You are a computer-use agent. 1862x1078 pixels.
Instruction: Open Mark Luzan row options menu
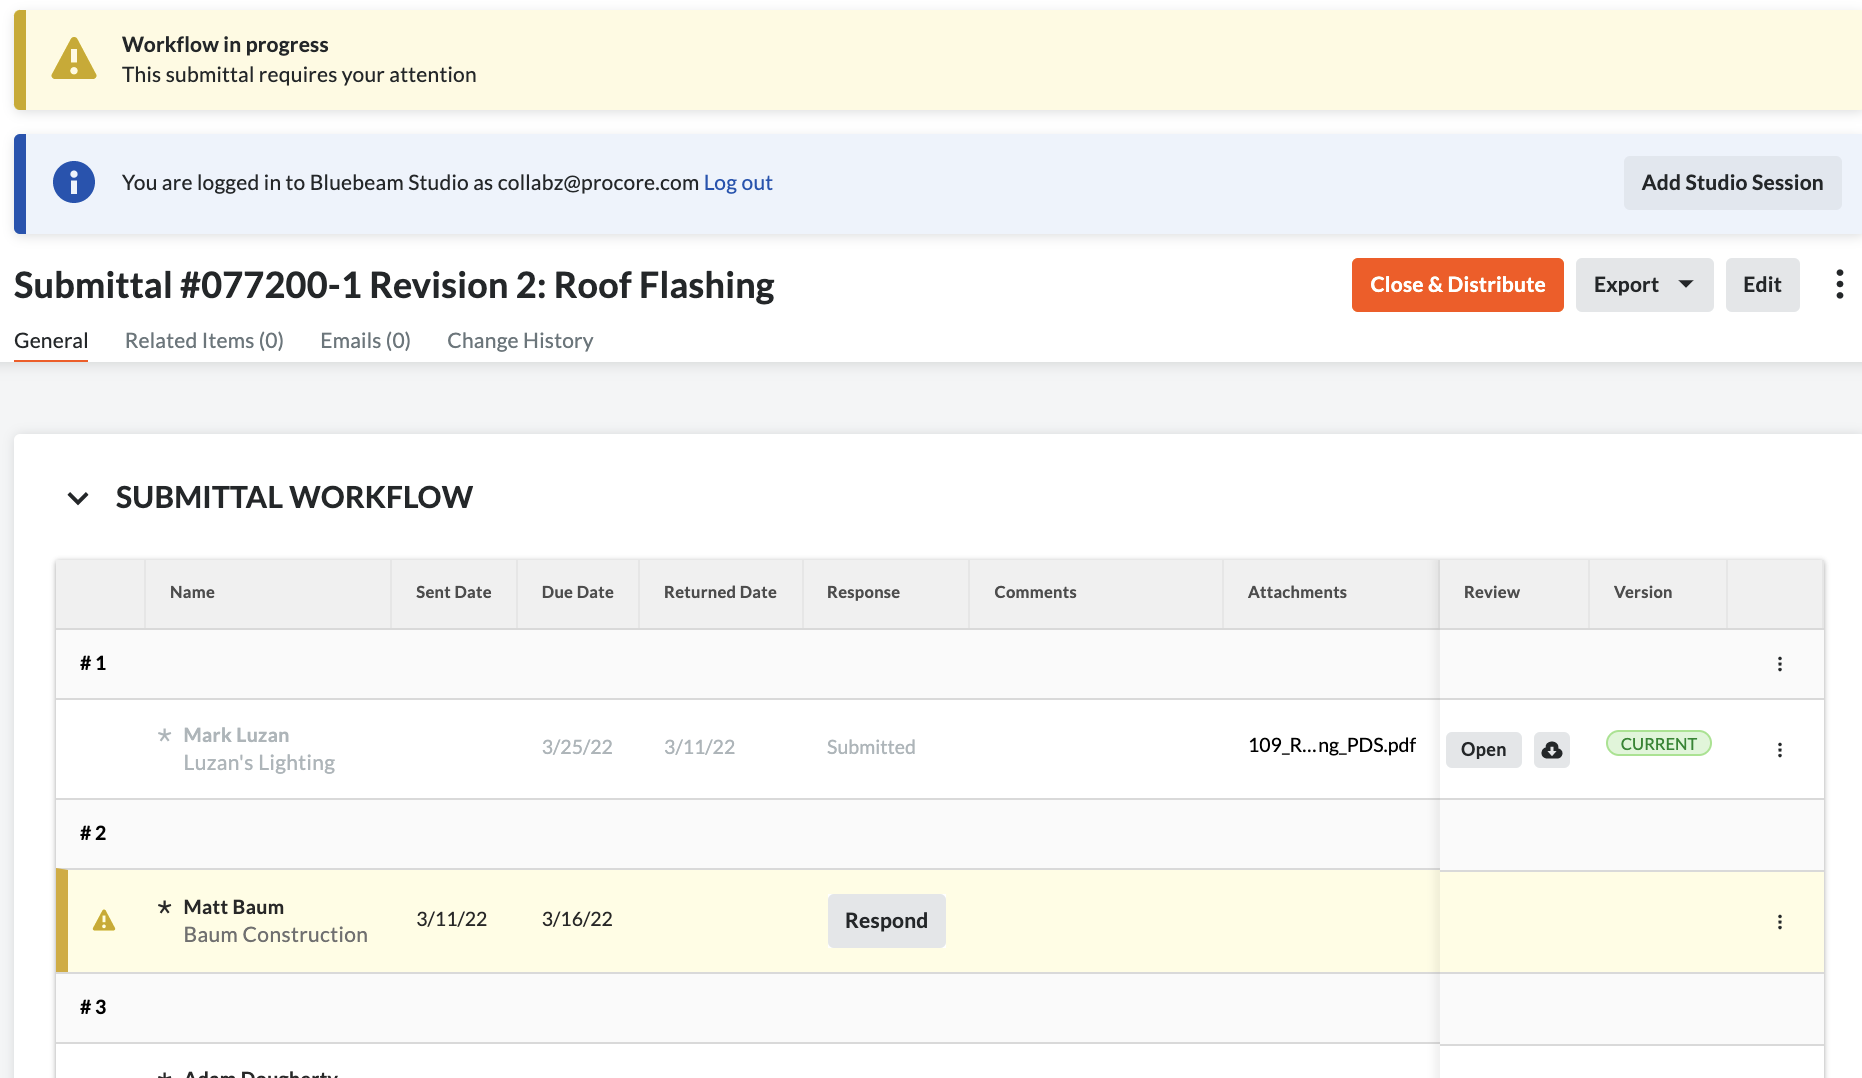click(1779, 750)
